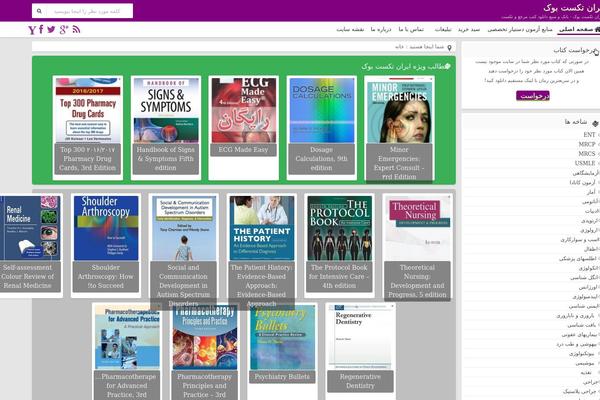
Task: Open Shoulder Arthroscopy book cover
Action: [x=106, y=228]
